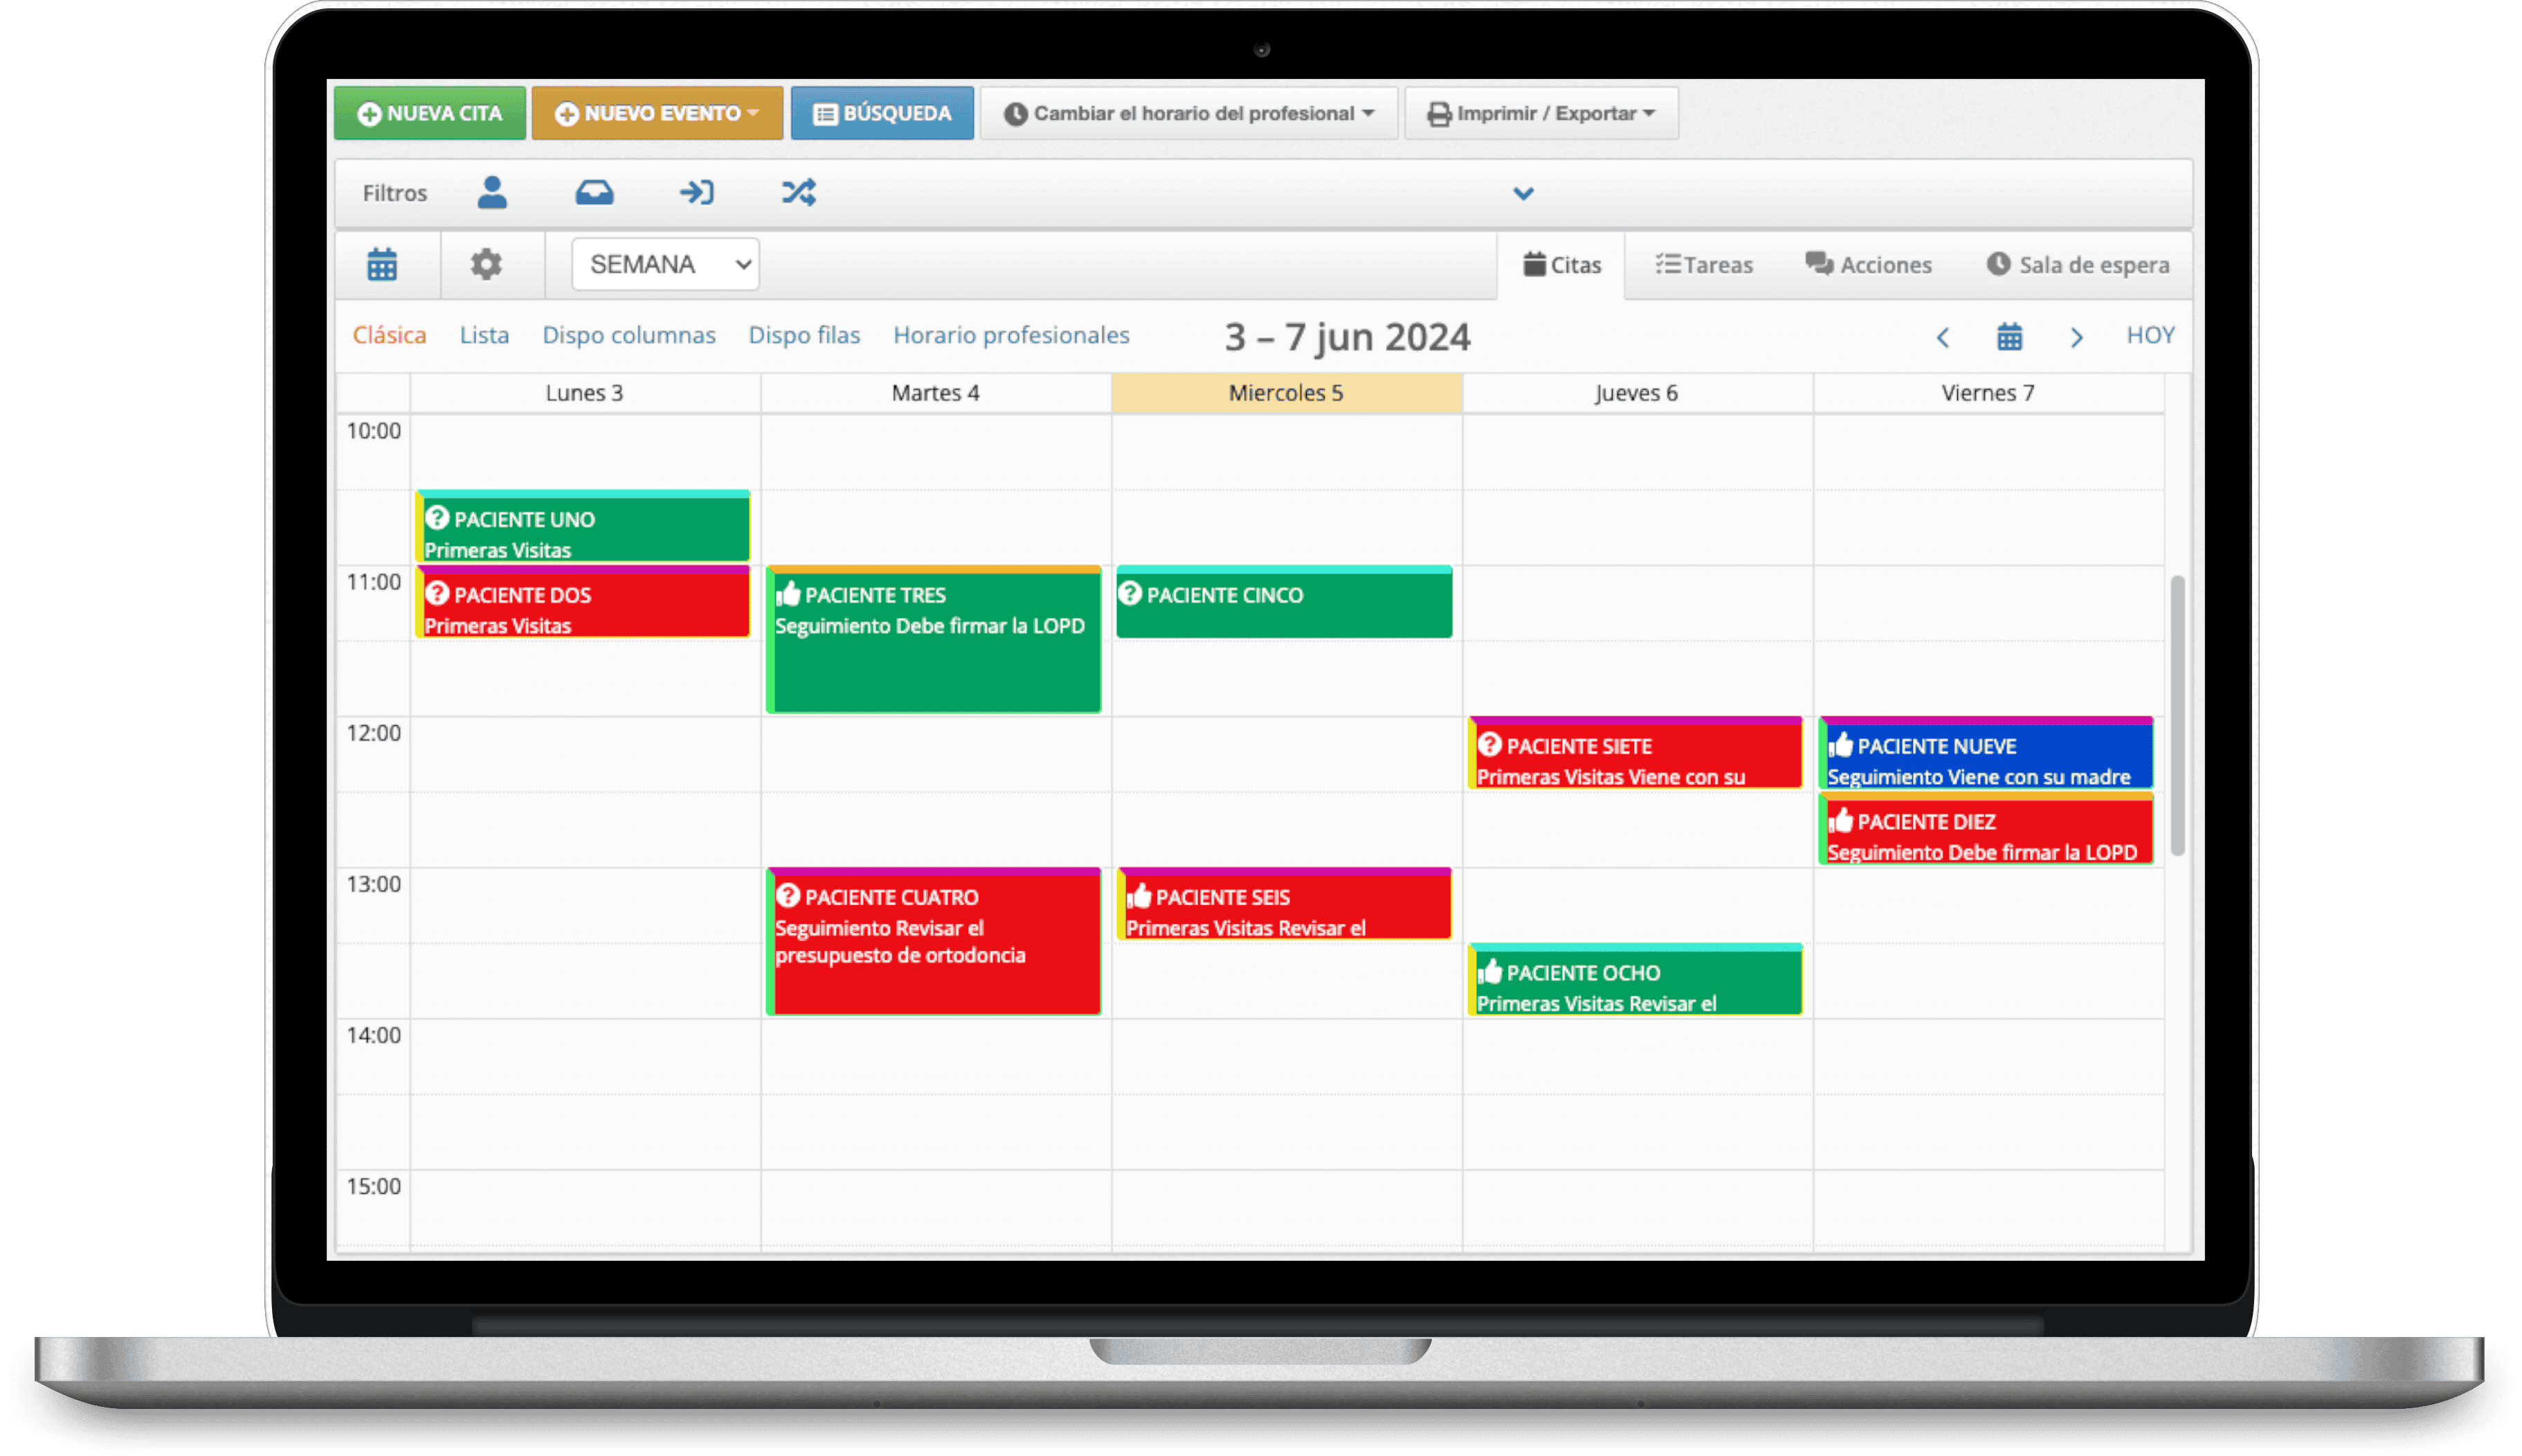The height and width of the screenshot is (1456, 2522).
Task: Click thumbs-up status icon on PACIENTE OCHO
Action: tap(1490, 971)
